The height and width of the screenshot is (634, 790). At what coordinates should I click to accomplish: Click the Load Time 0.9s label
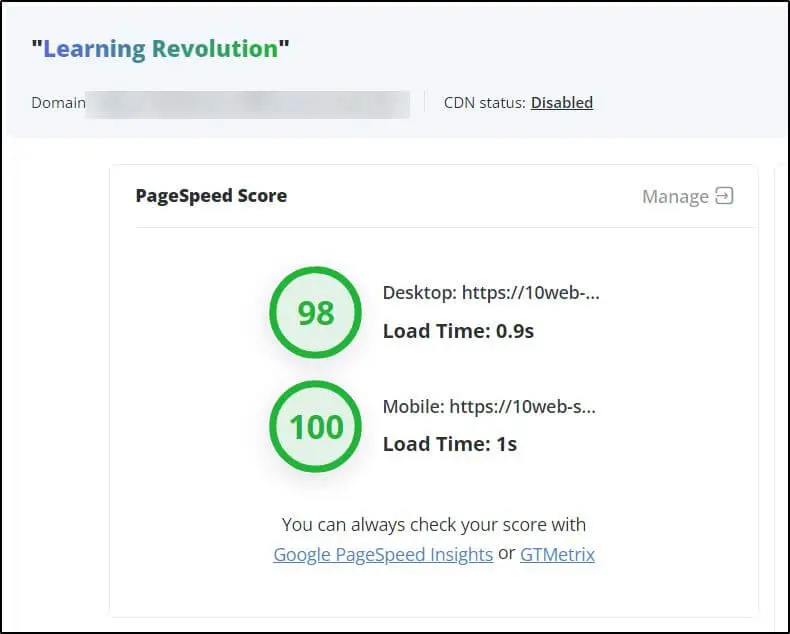[458, 331]
